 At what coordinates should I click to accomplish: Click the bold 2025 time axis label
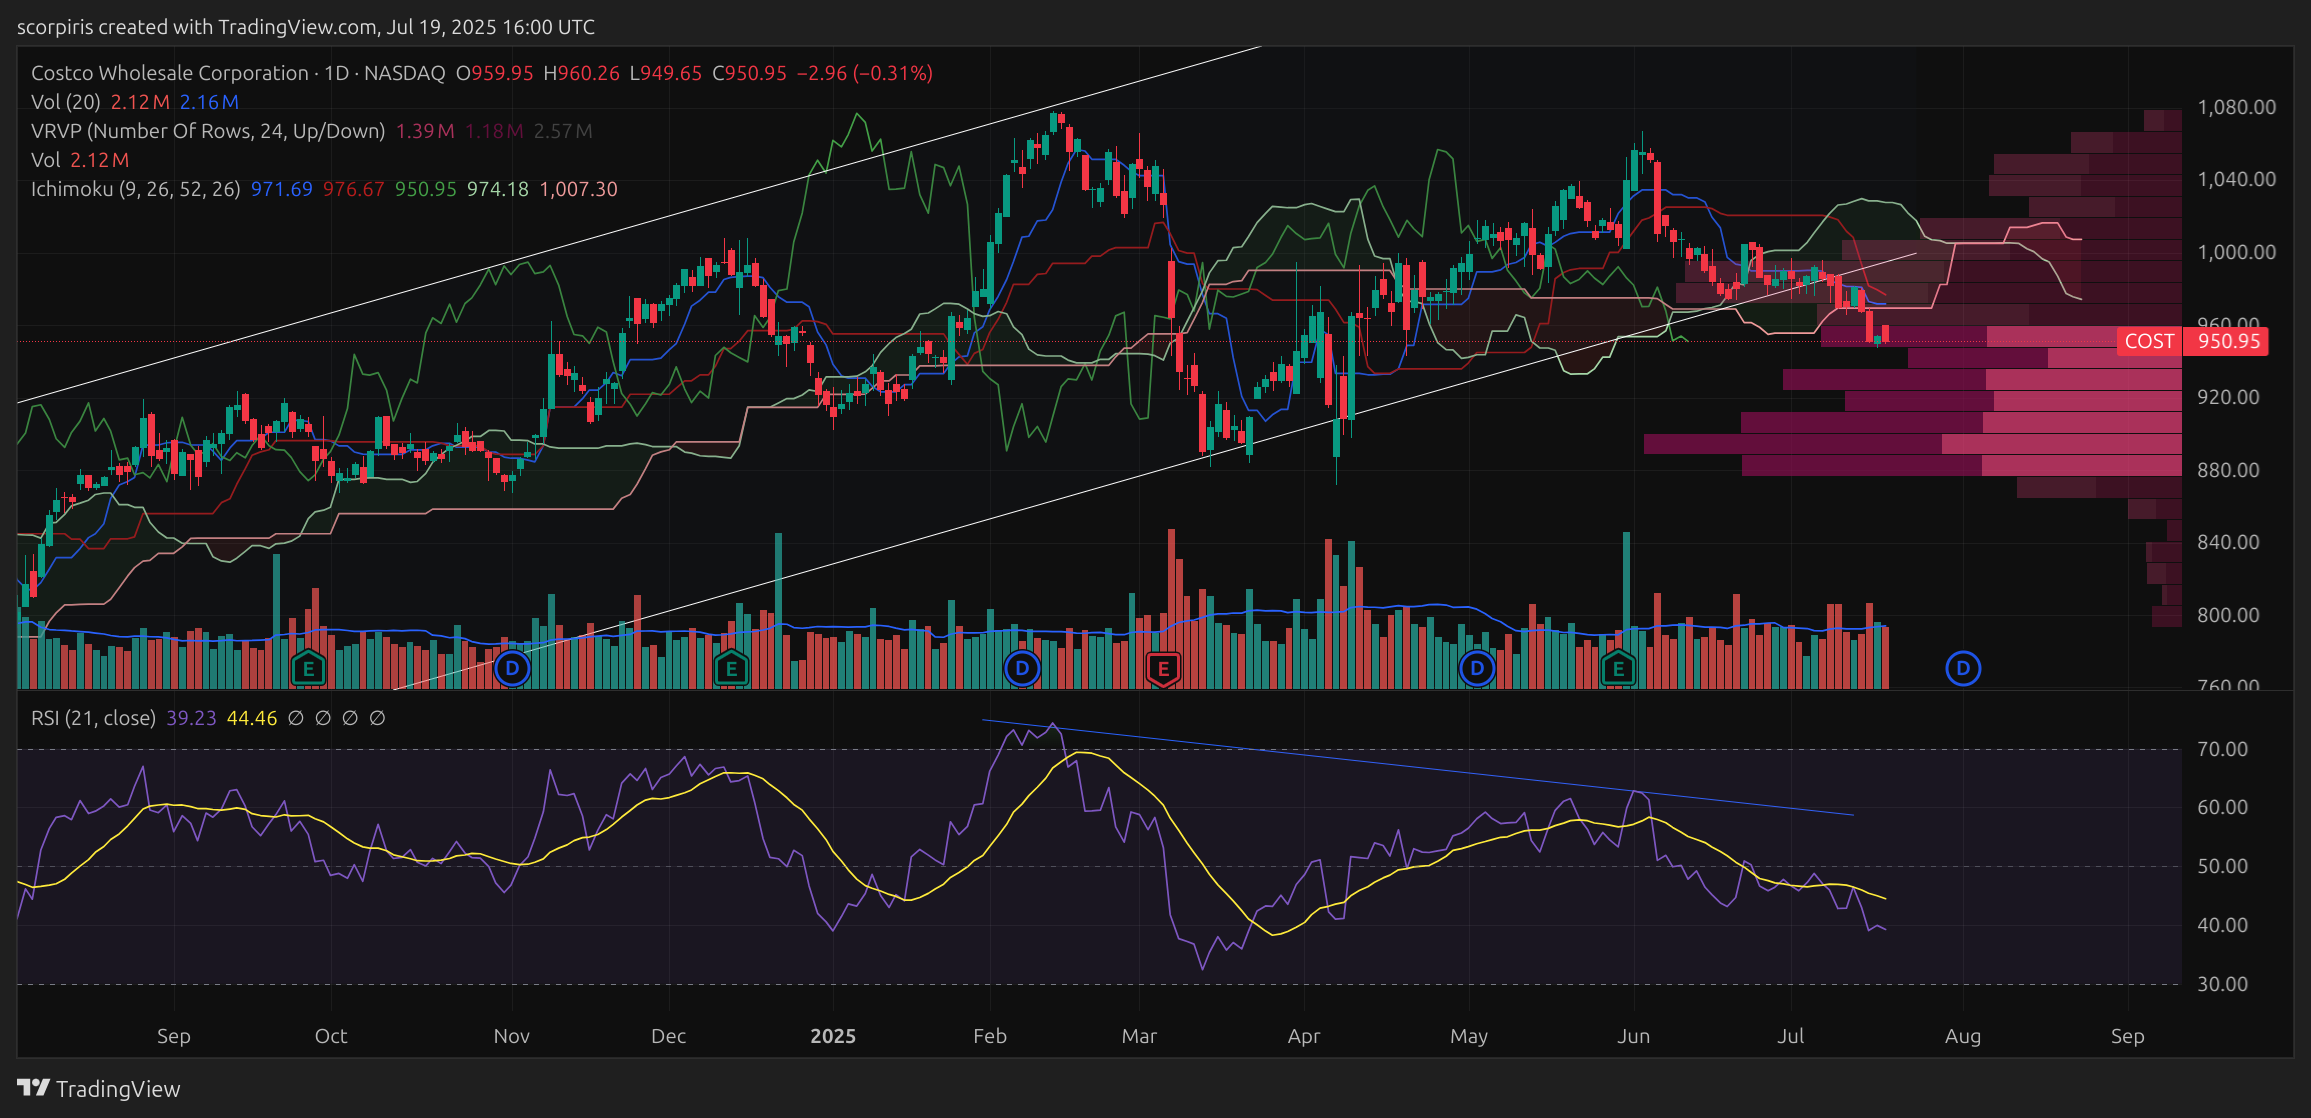point(833,1036)
